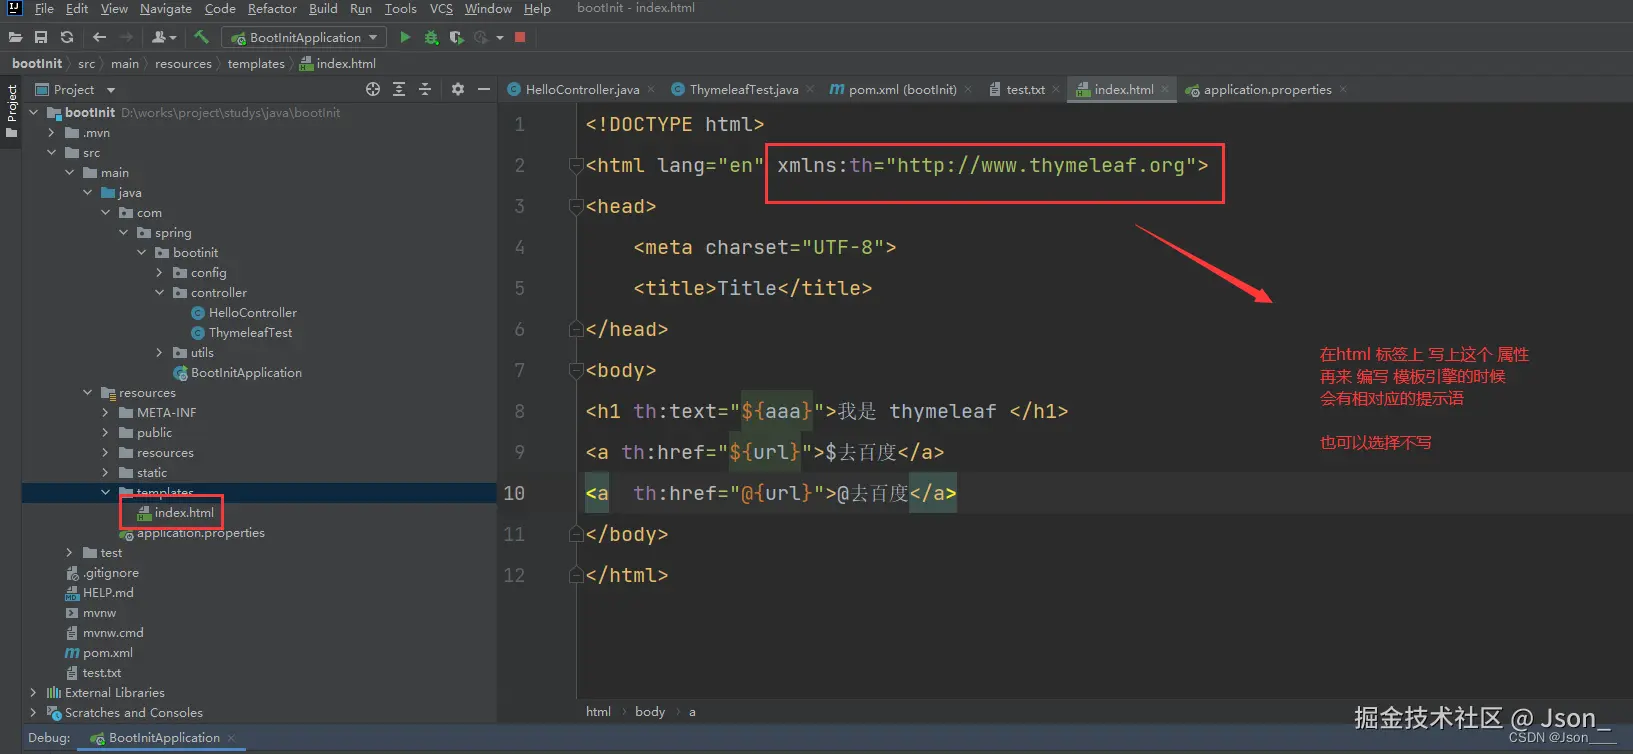
Task: Navigate forward with the right arrow icon
Action: [126, 37]
